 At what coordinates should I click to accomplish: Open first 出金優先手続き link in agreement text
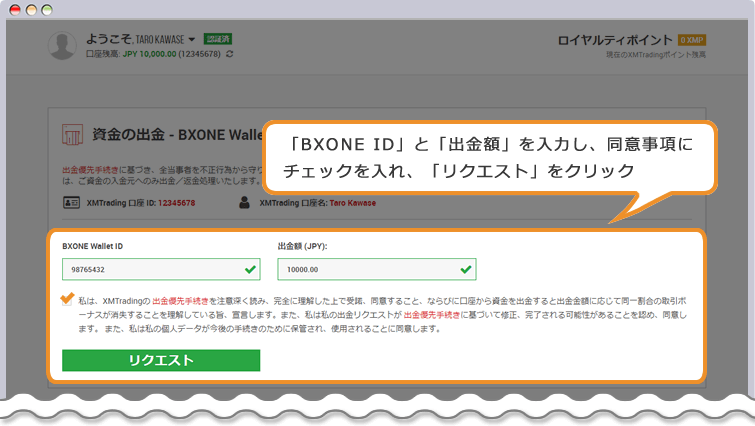pos(181,301)
